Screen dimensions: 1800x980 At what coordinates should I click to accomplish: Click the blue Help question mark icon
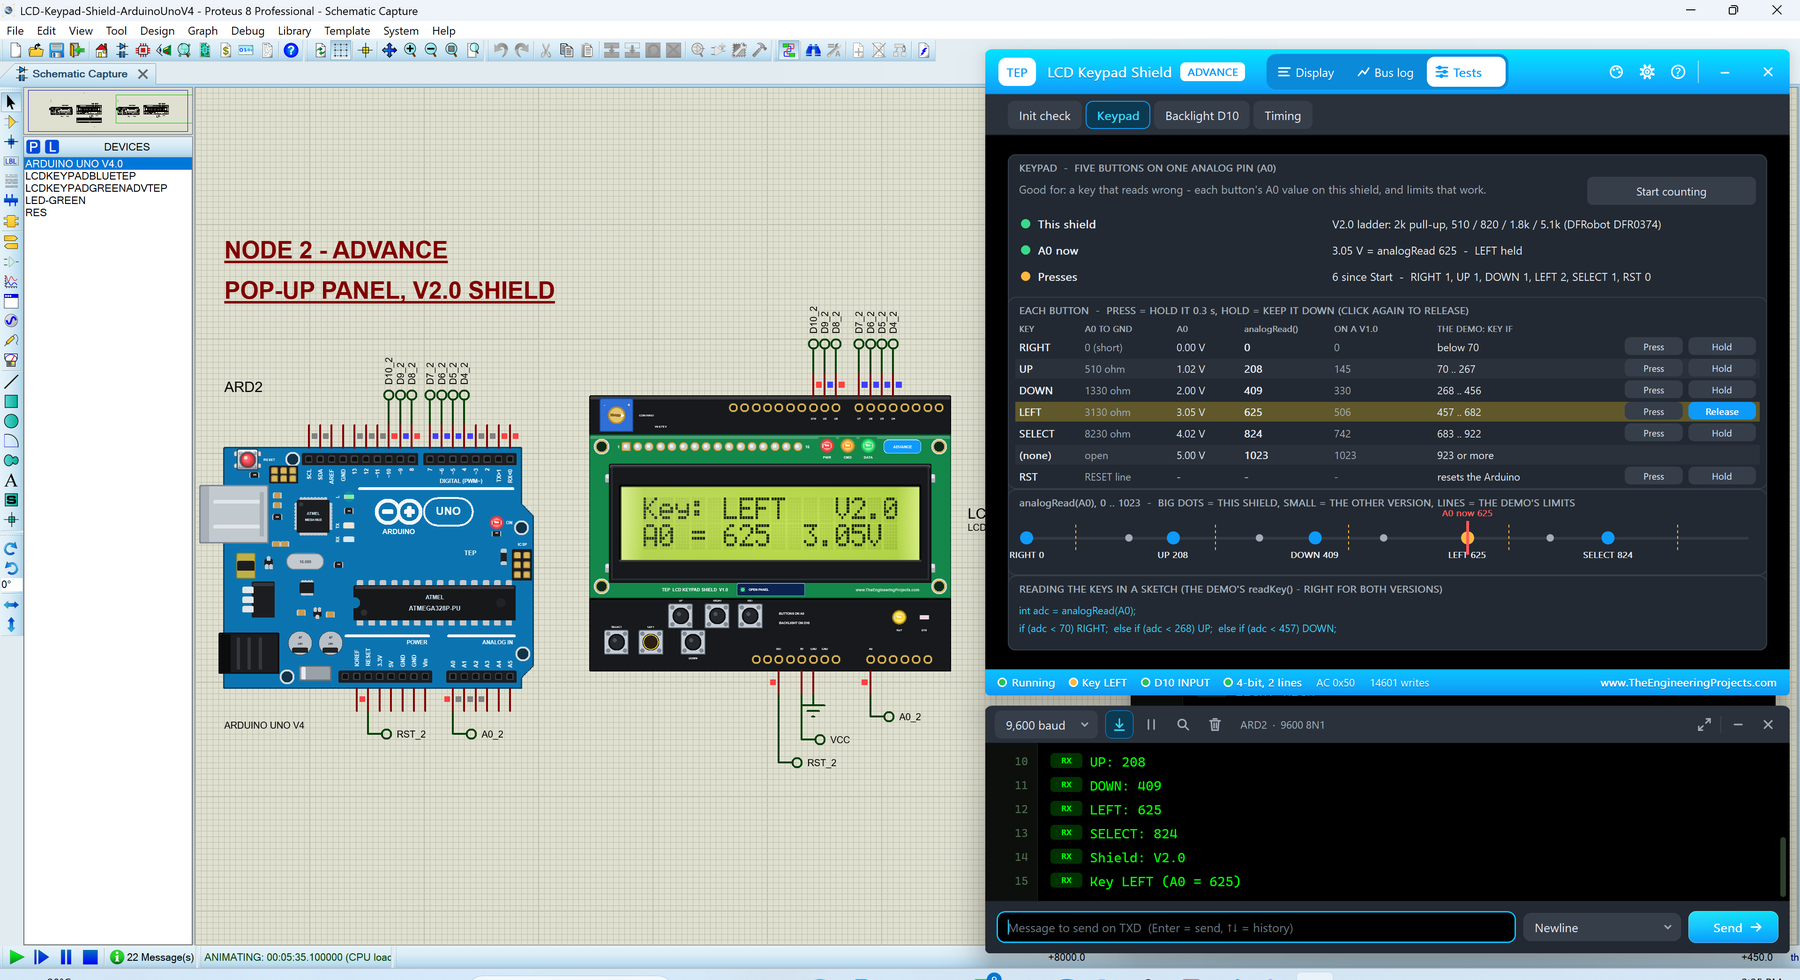tap(291, 50)
